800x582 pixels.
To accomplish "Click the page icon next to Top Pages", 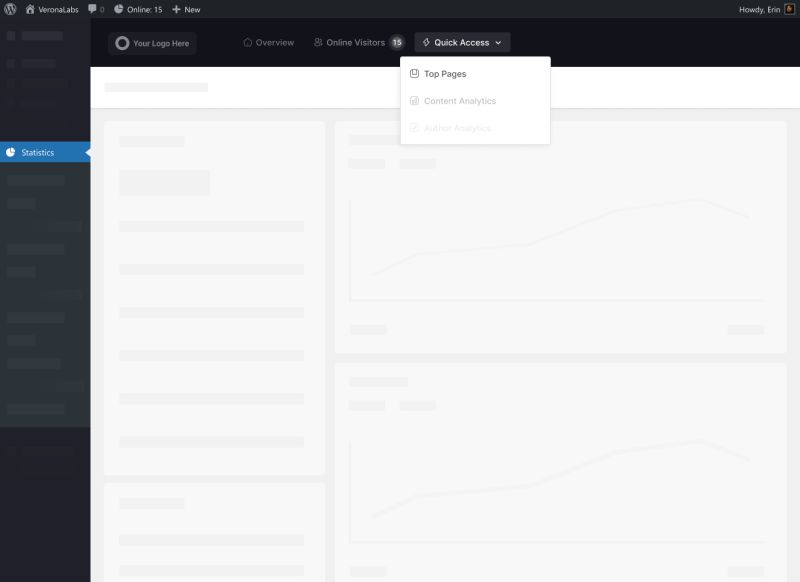I will (414, 73).
